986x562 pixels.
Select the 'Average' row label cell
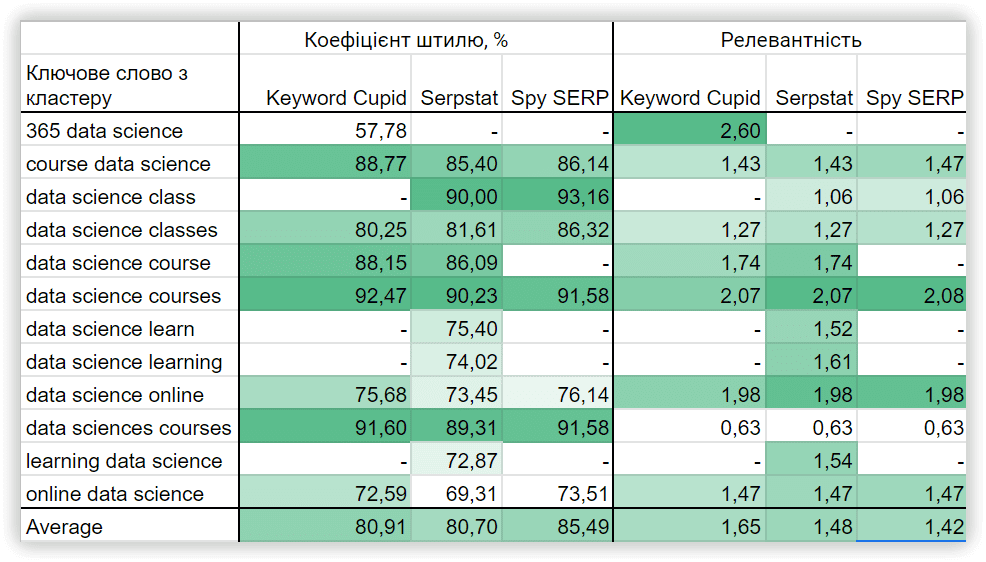[x=130, y=526]
